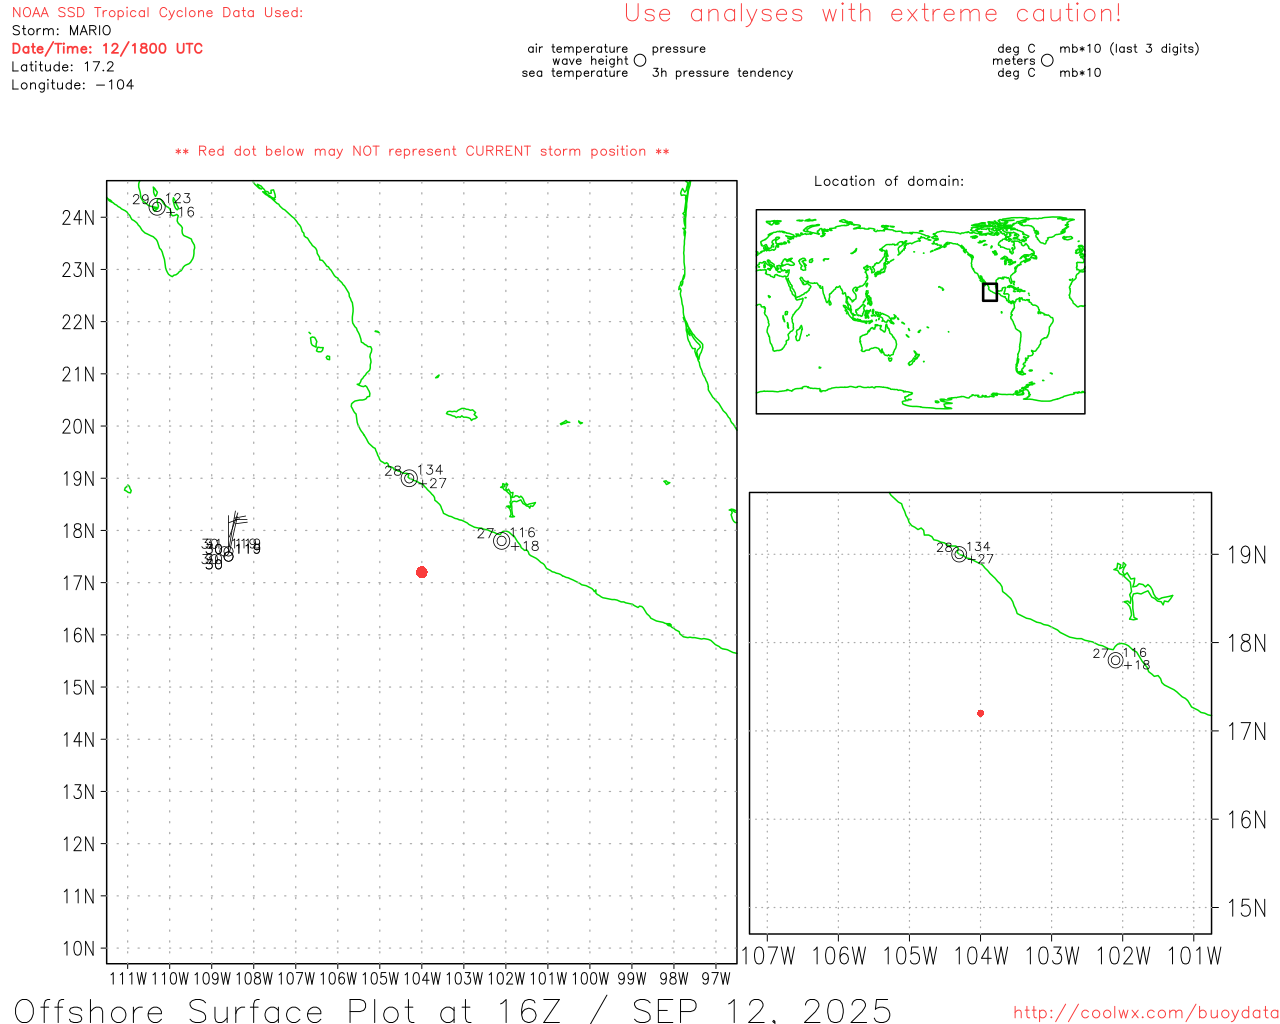
Task: Click the 'Location of domain:' label
Action: click(889, 181)
